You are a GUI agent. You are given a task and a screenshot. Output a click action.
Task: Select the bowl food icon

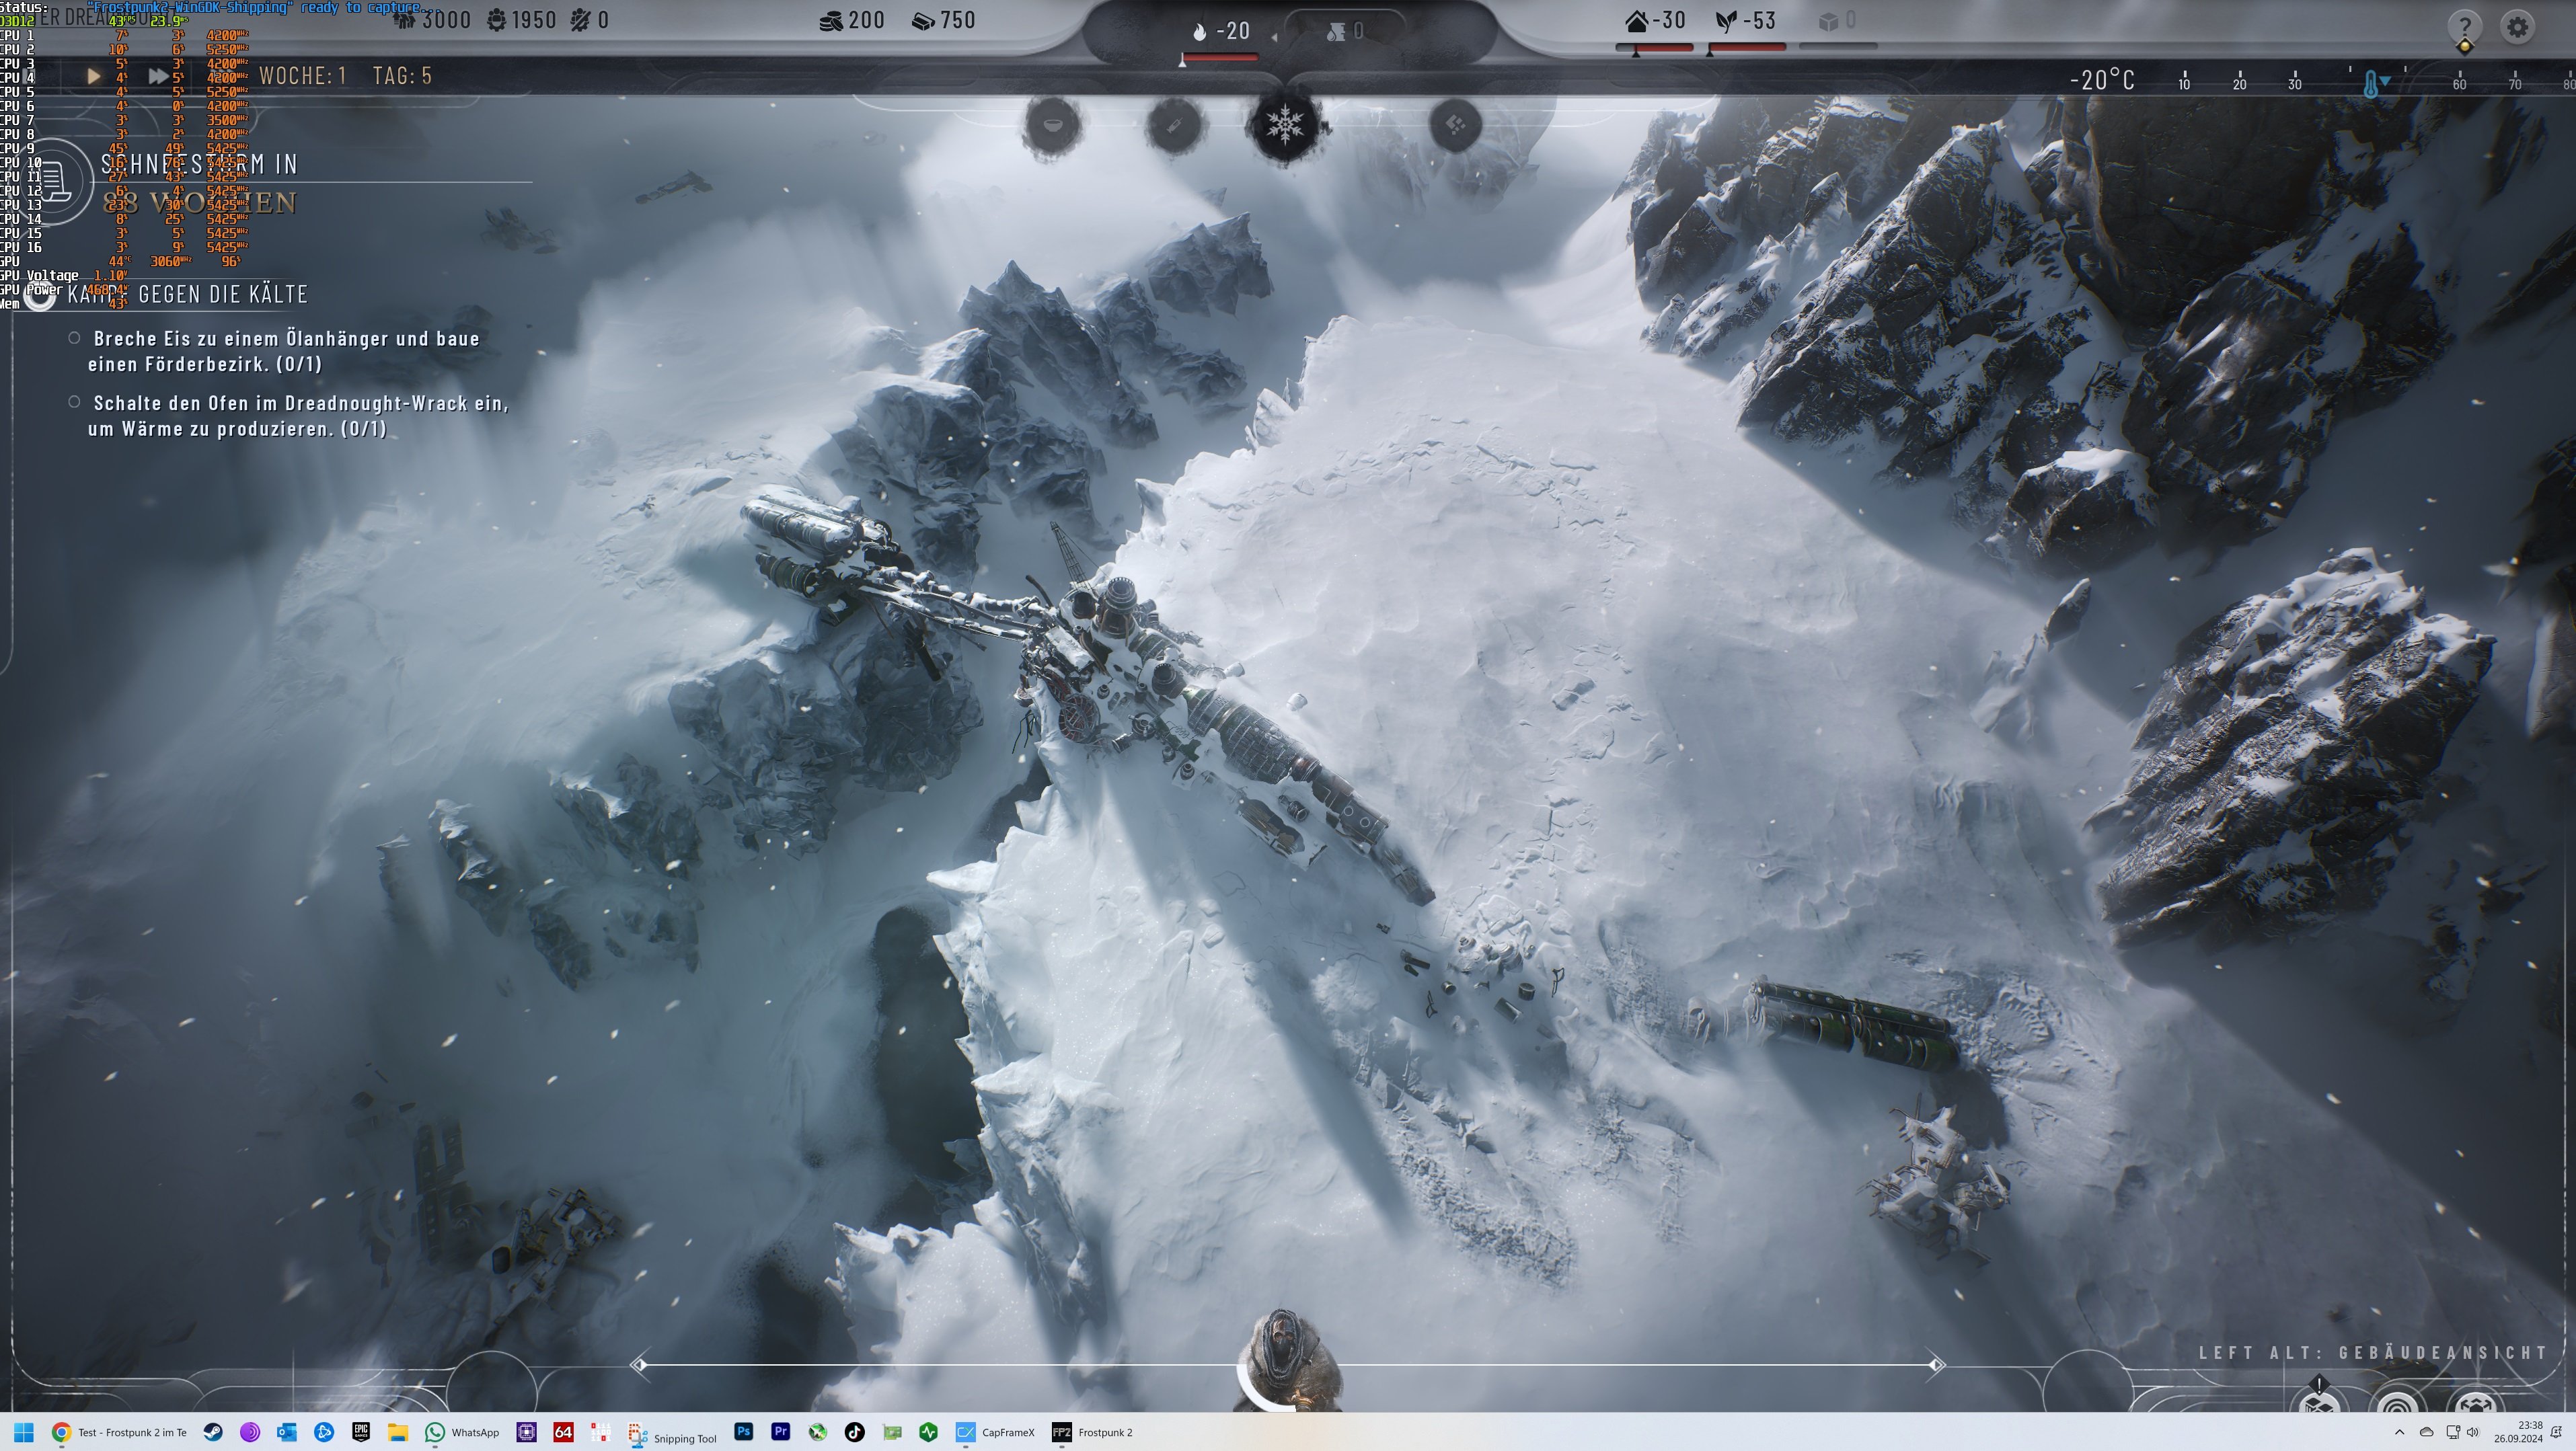point(1052,125)
